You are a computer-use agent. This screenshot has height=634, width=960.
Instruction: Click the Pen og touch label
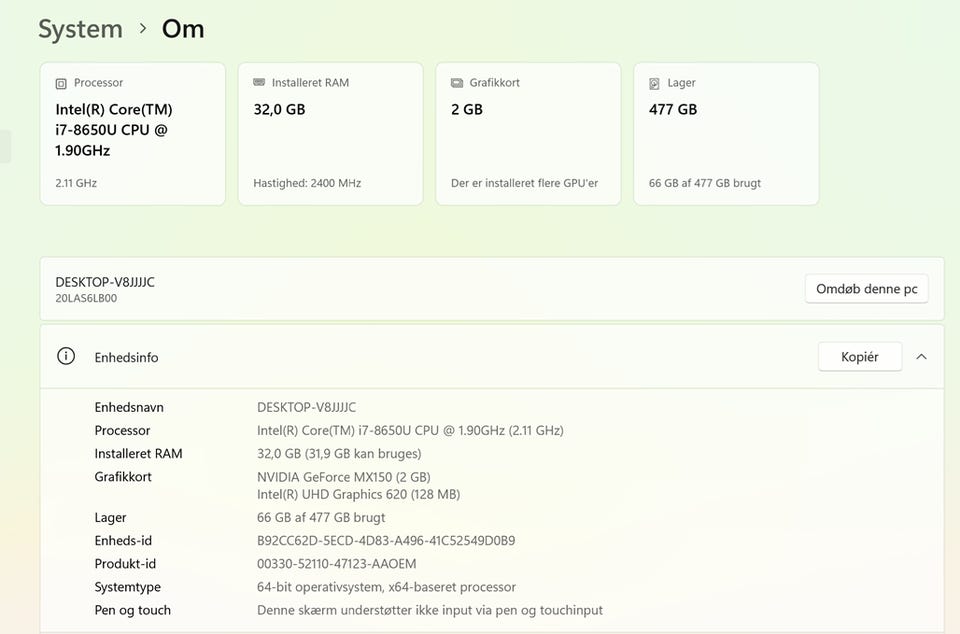click(132, 611)
